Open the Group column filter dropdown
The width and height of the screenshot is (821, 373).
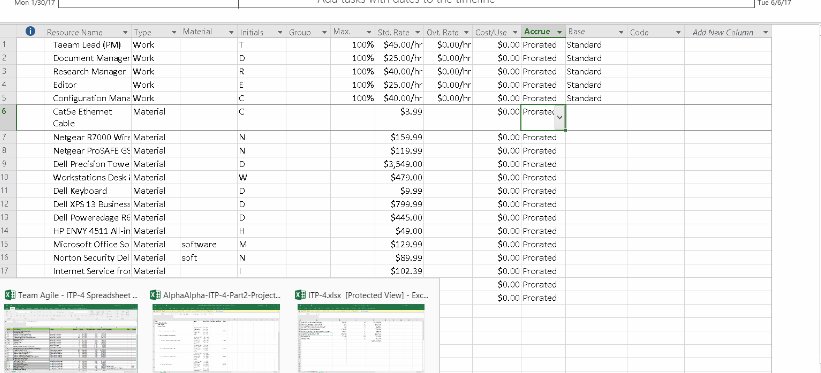[324, 32]
